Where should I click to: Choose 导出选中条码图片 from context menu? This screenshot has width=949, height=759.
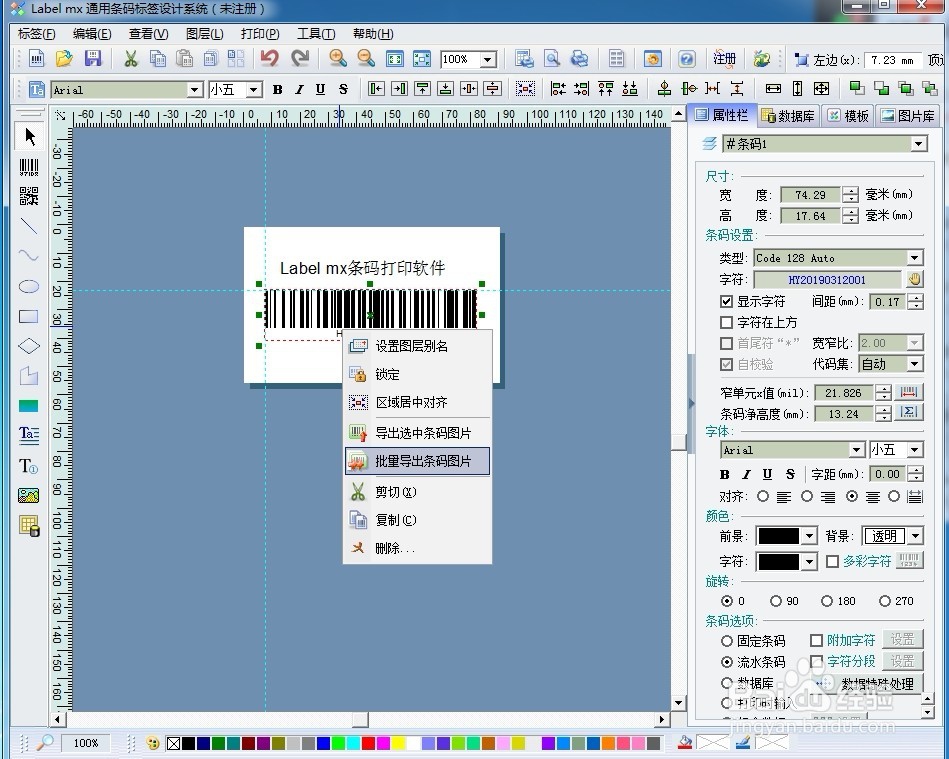[x=417, y=433]
